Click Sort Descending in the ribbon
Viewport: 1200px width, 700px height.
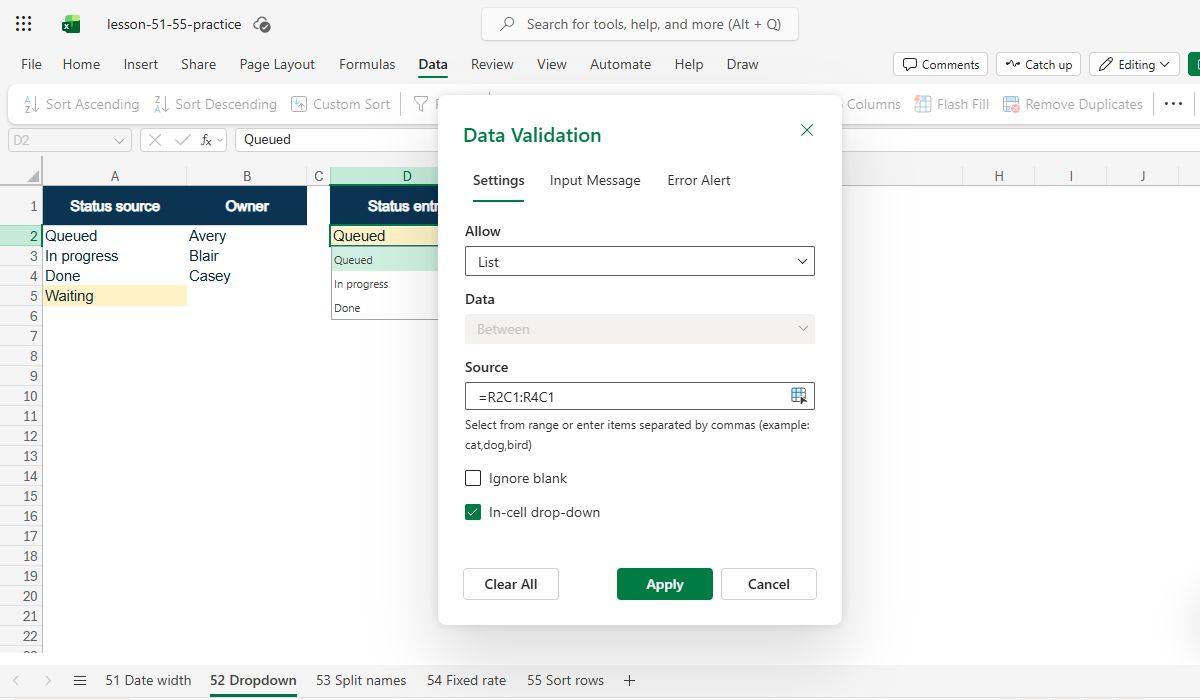215,104
